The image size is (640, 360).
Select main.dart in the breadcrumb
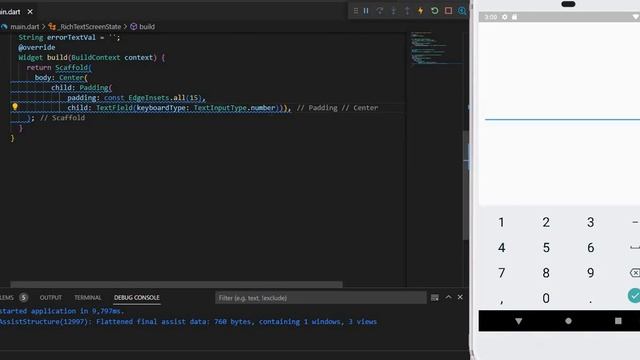click(x=24, y=27)
